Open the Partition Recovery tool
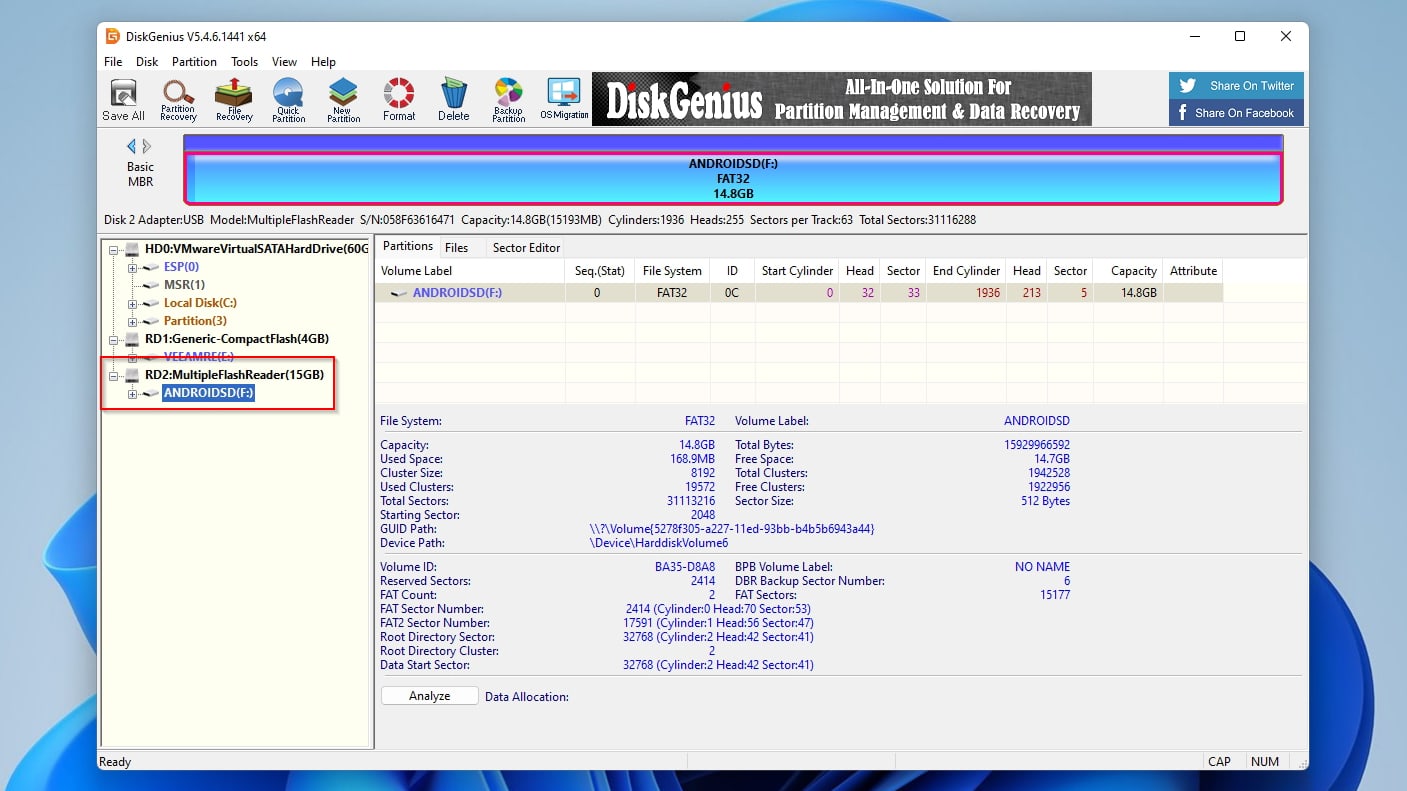 178,98
